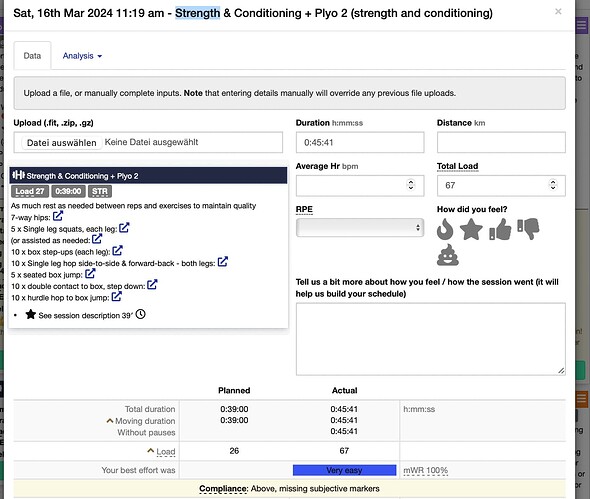
Task: Choose the thumbs down feeling icon
Action: 528,229
